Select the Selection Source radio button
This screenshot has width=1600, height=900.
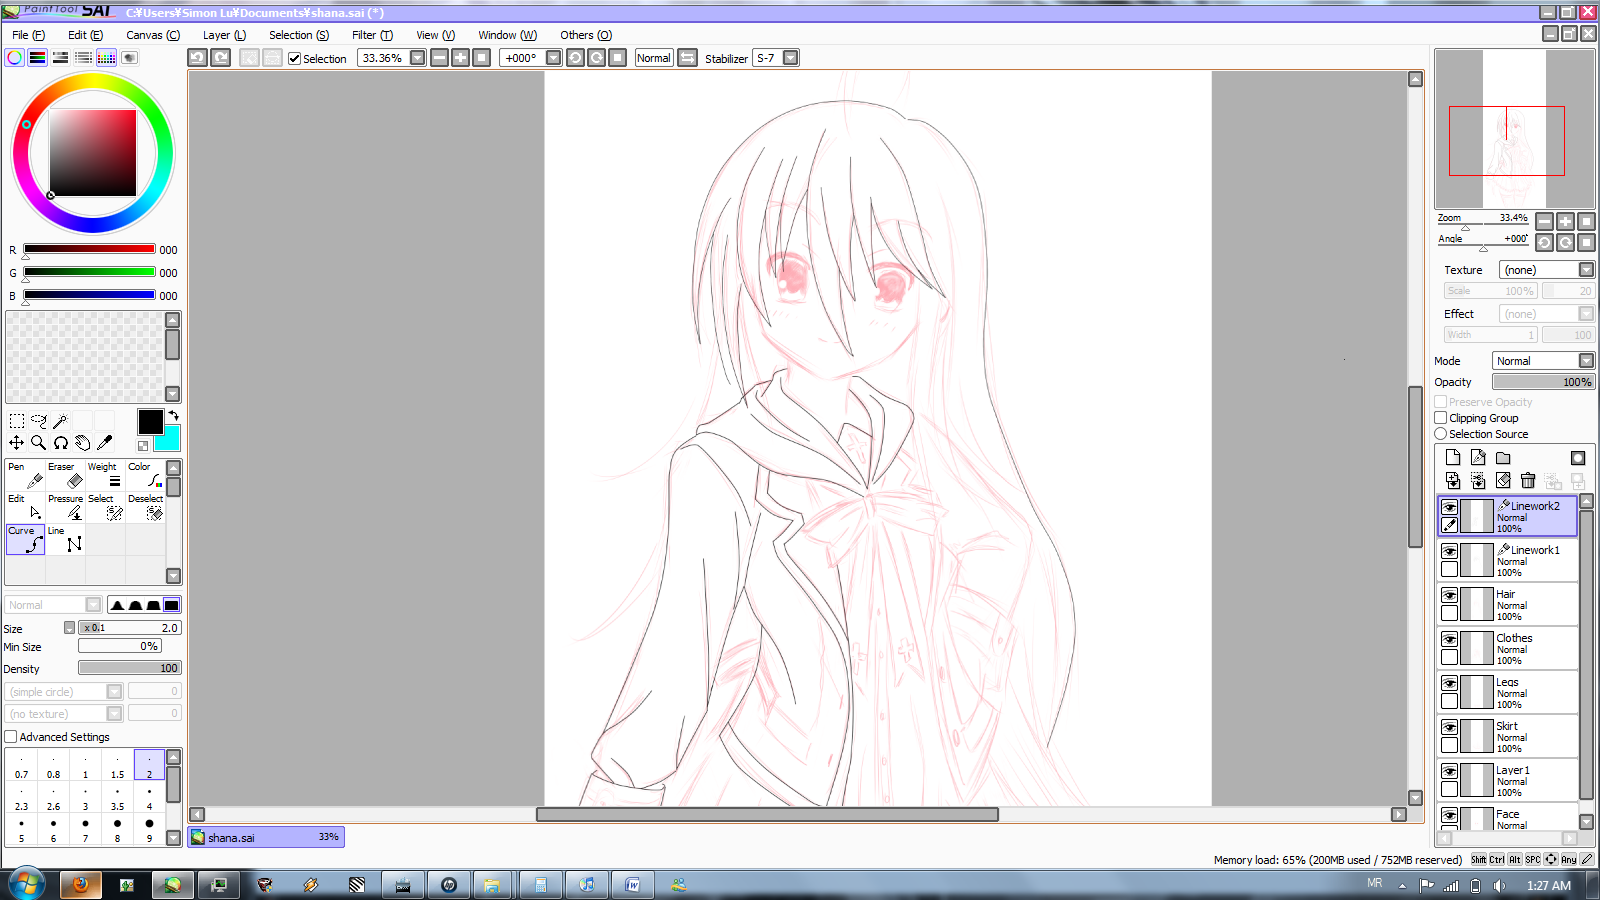1441,434
